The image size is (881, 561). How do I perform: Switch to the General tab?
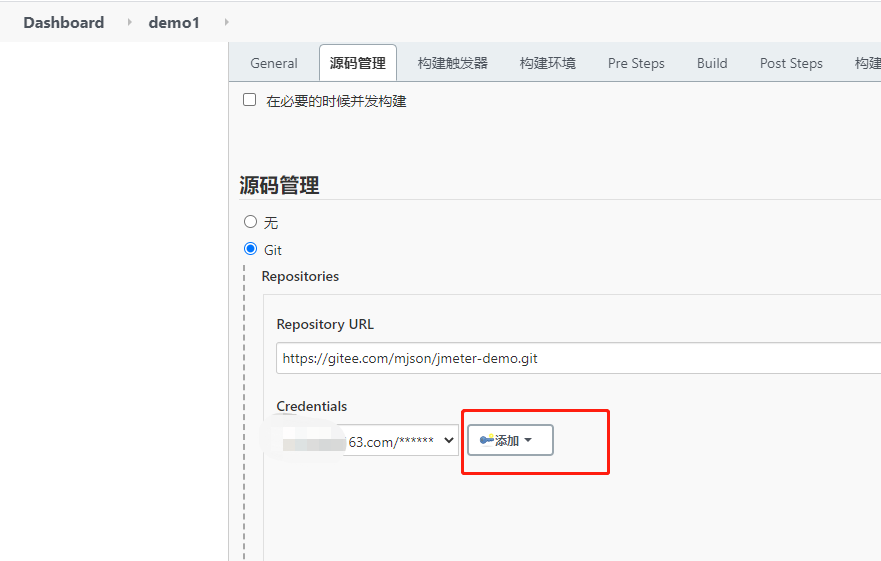pos(274,63)
